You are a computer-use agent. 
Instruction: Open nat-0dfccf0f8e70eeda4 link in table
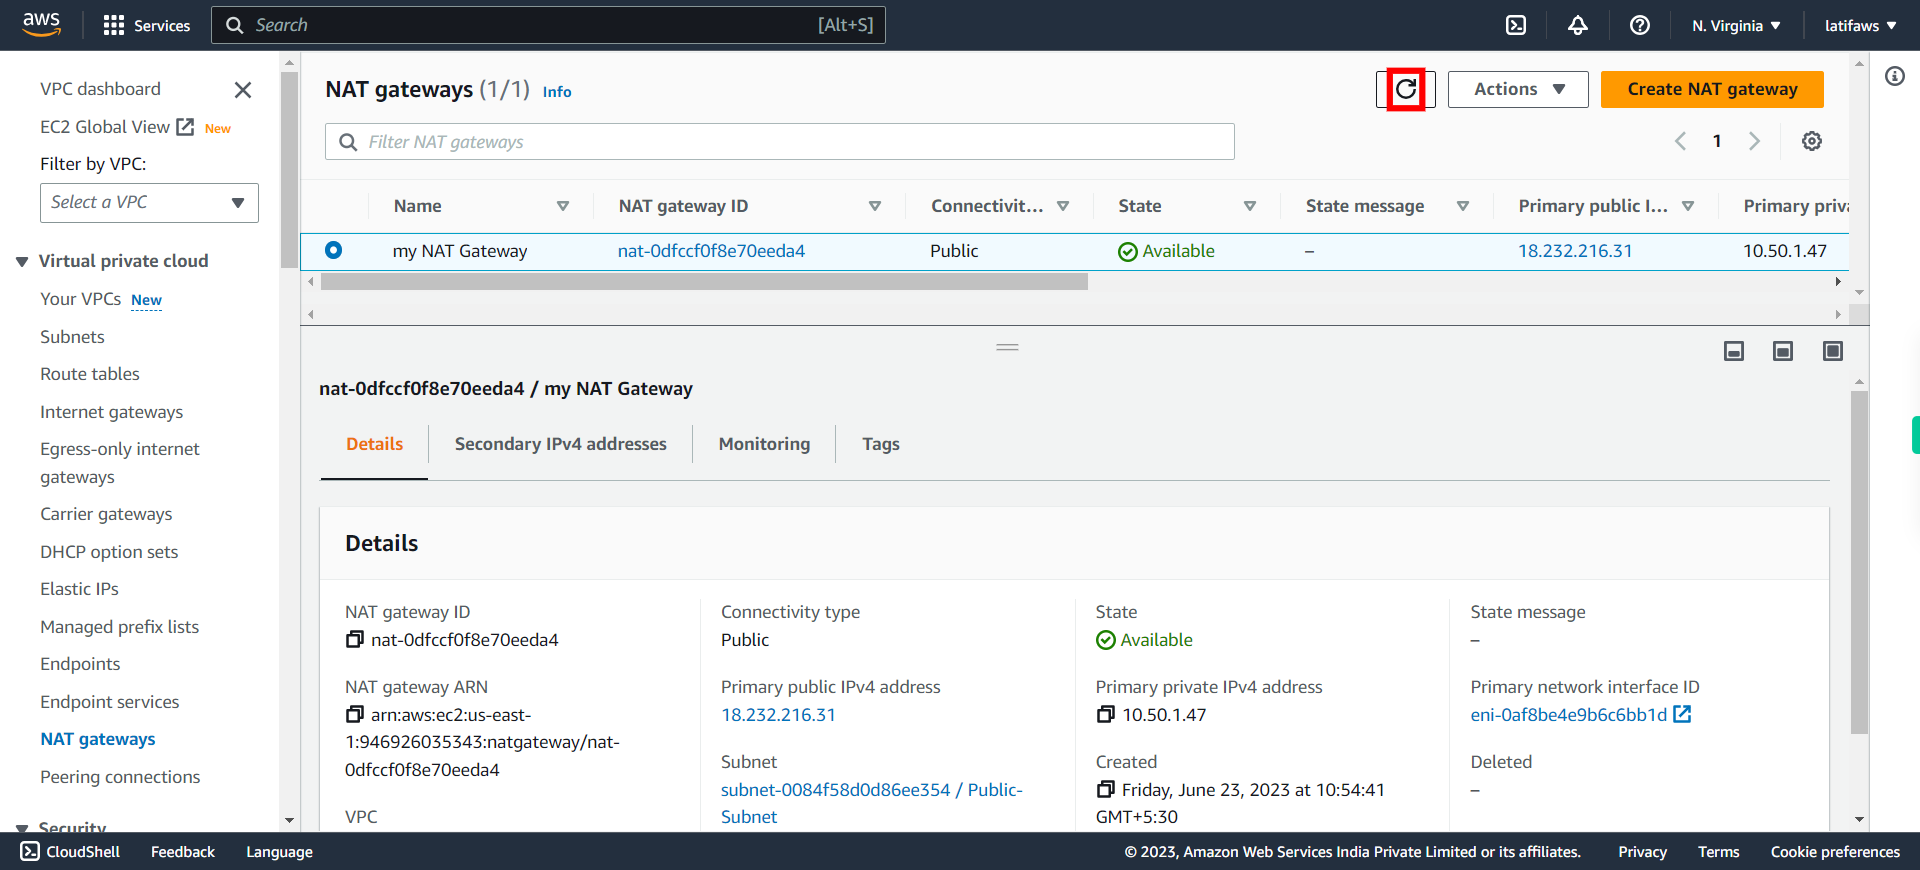coord(711,251)
